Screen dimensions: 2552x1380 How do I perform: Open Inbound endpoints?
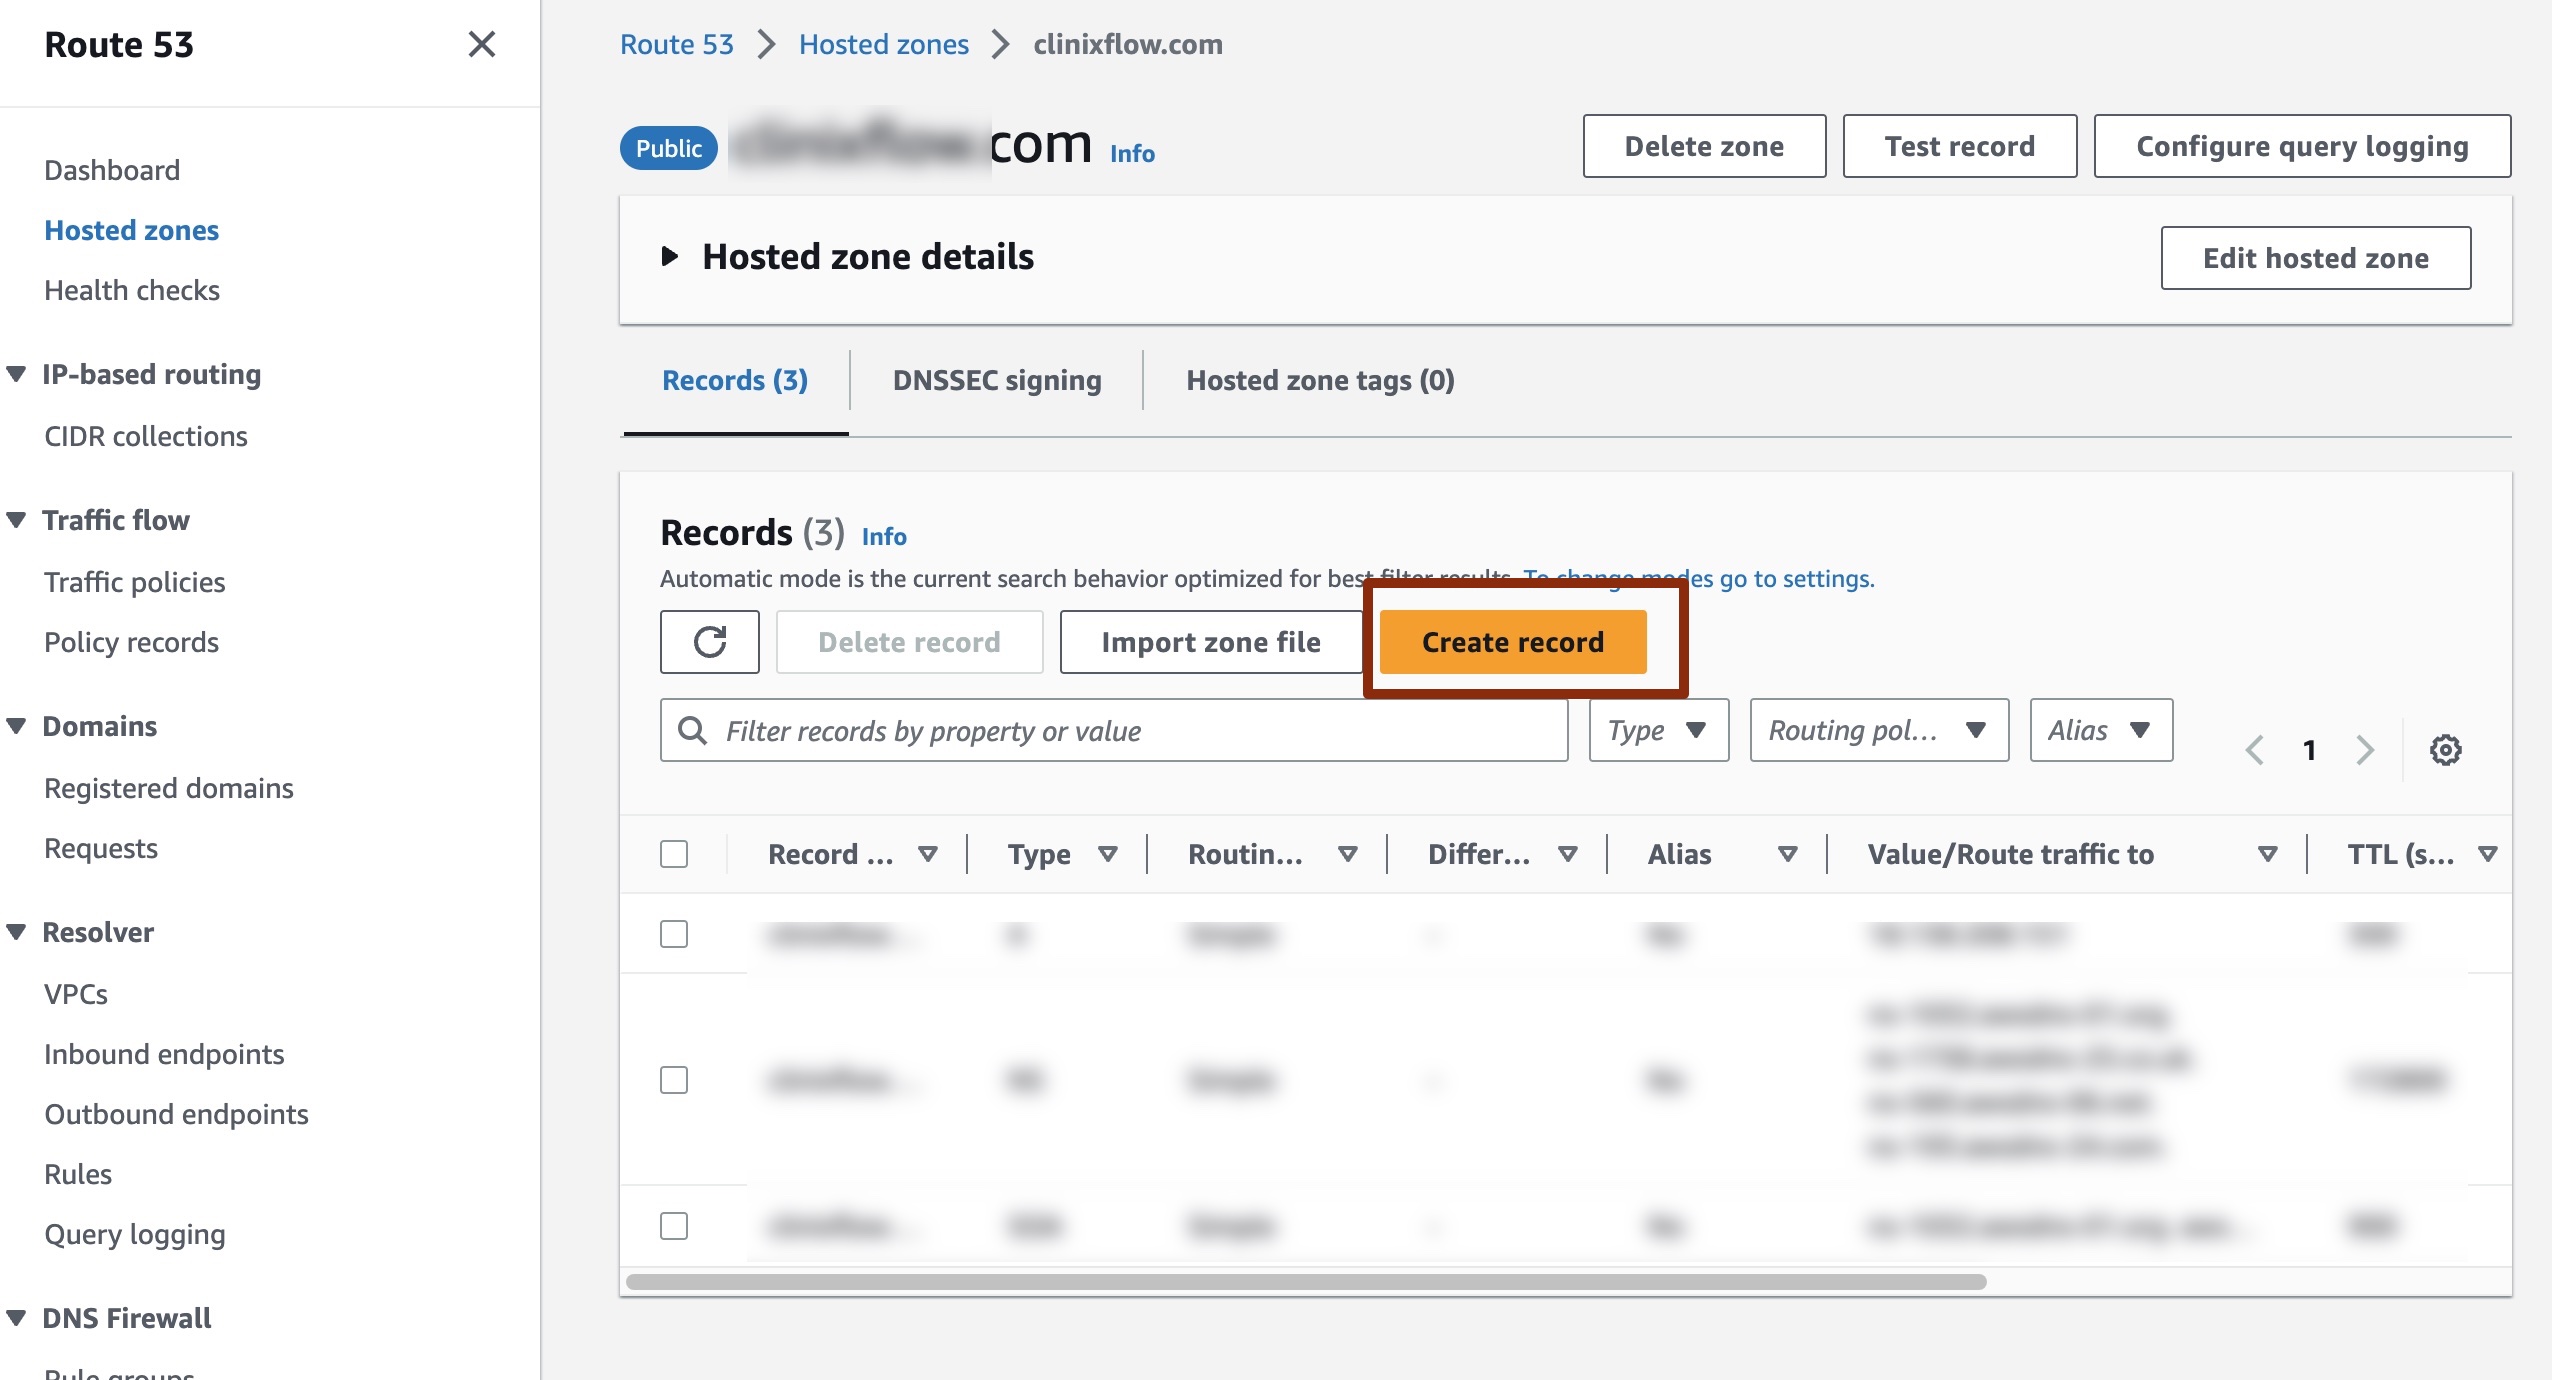164,1054
